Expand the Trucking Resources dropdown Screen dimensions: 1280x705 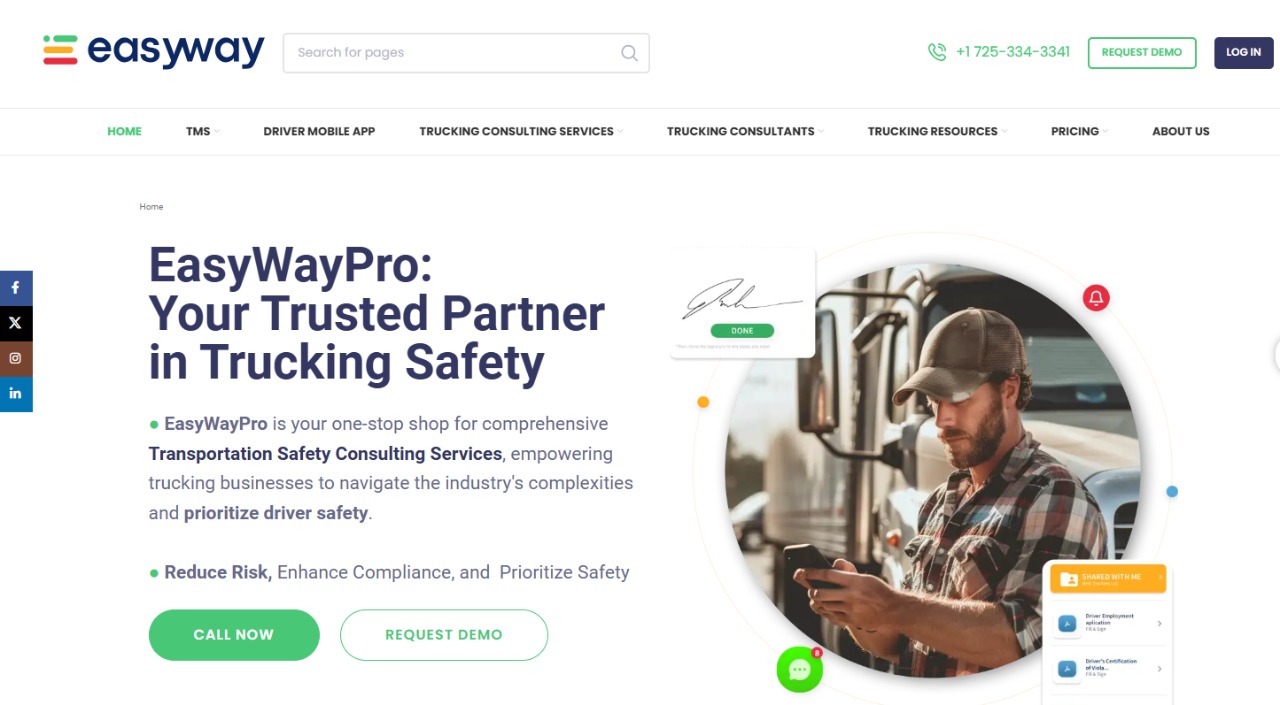pyautogui.click(x=937, y=131)
